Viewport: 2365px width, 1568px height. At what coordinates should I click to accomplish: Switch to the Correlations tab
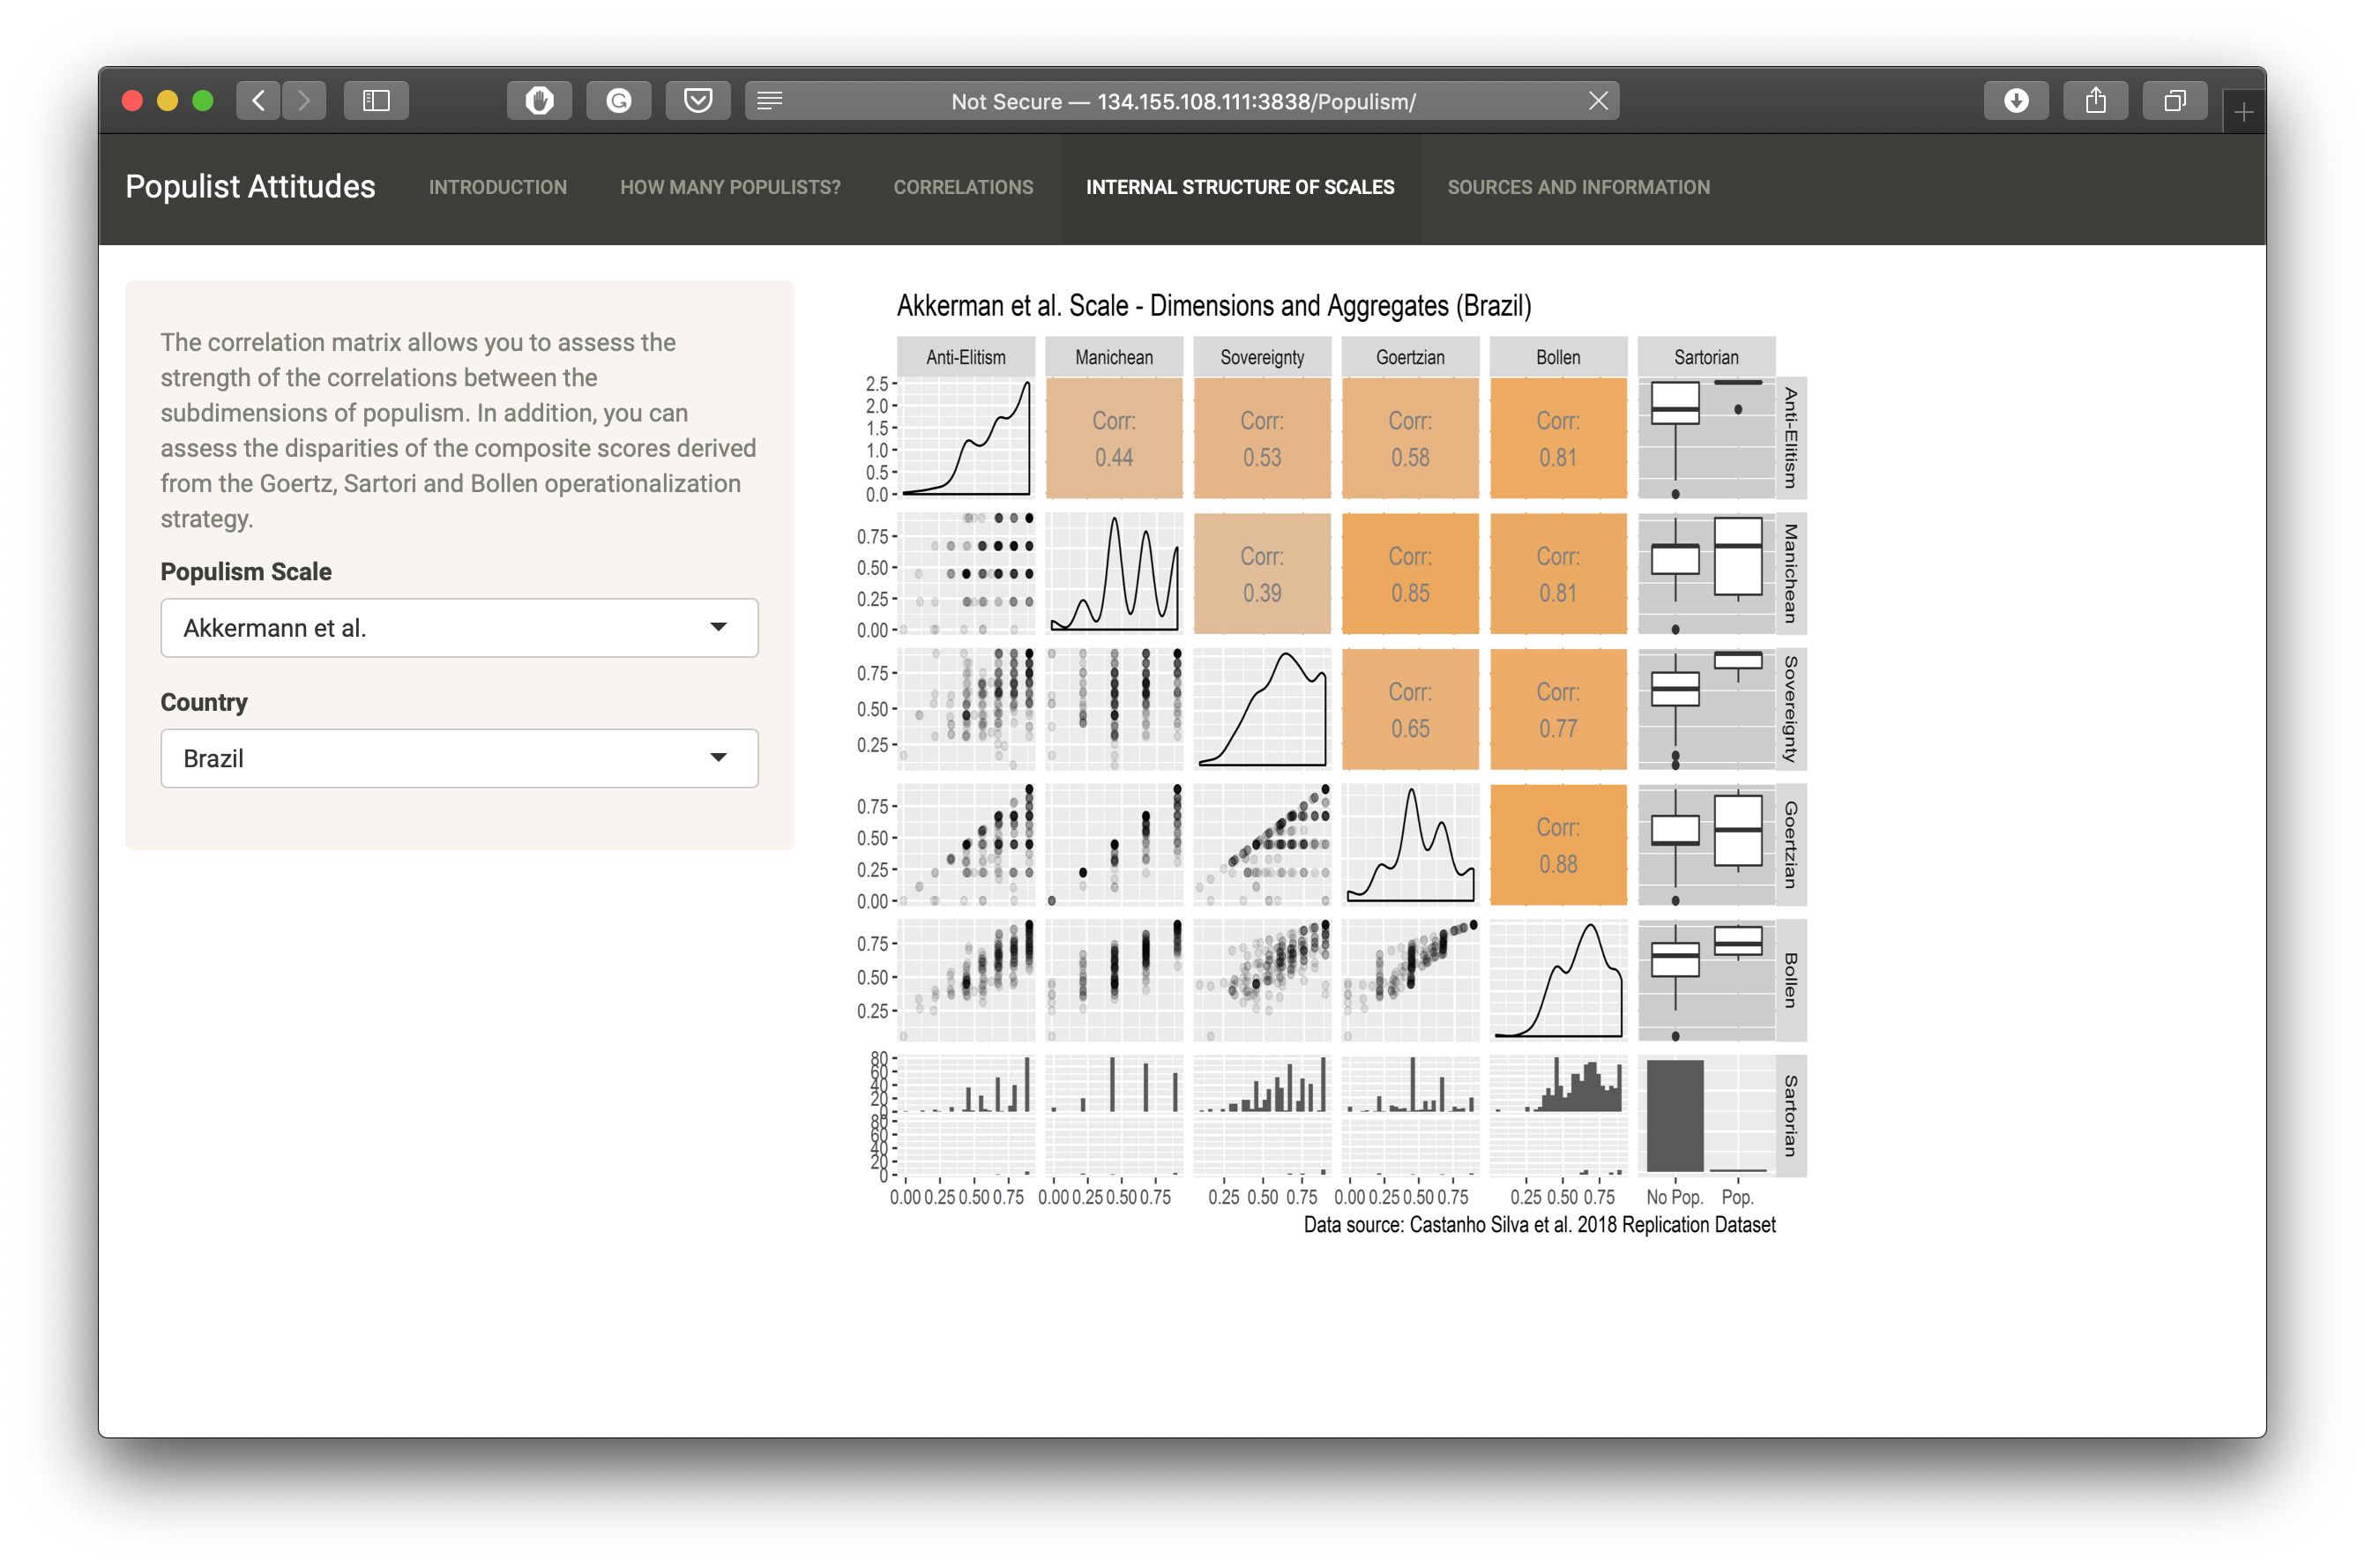tap(963, 187)
